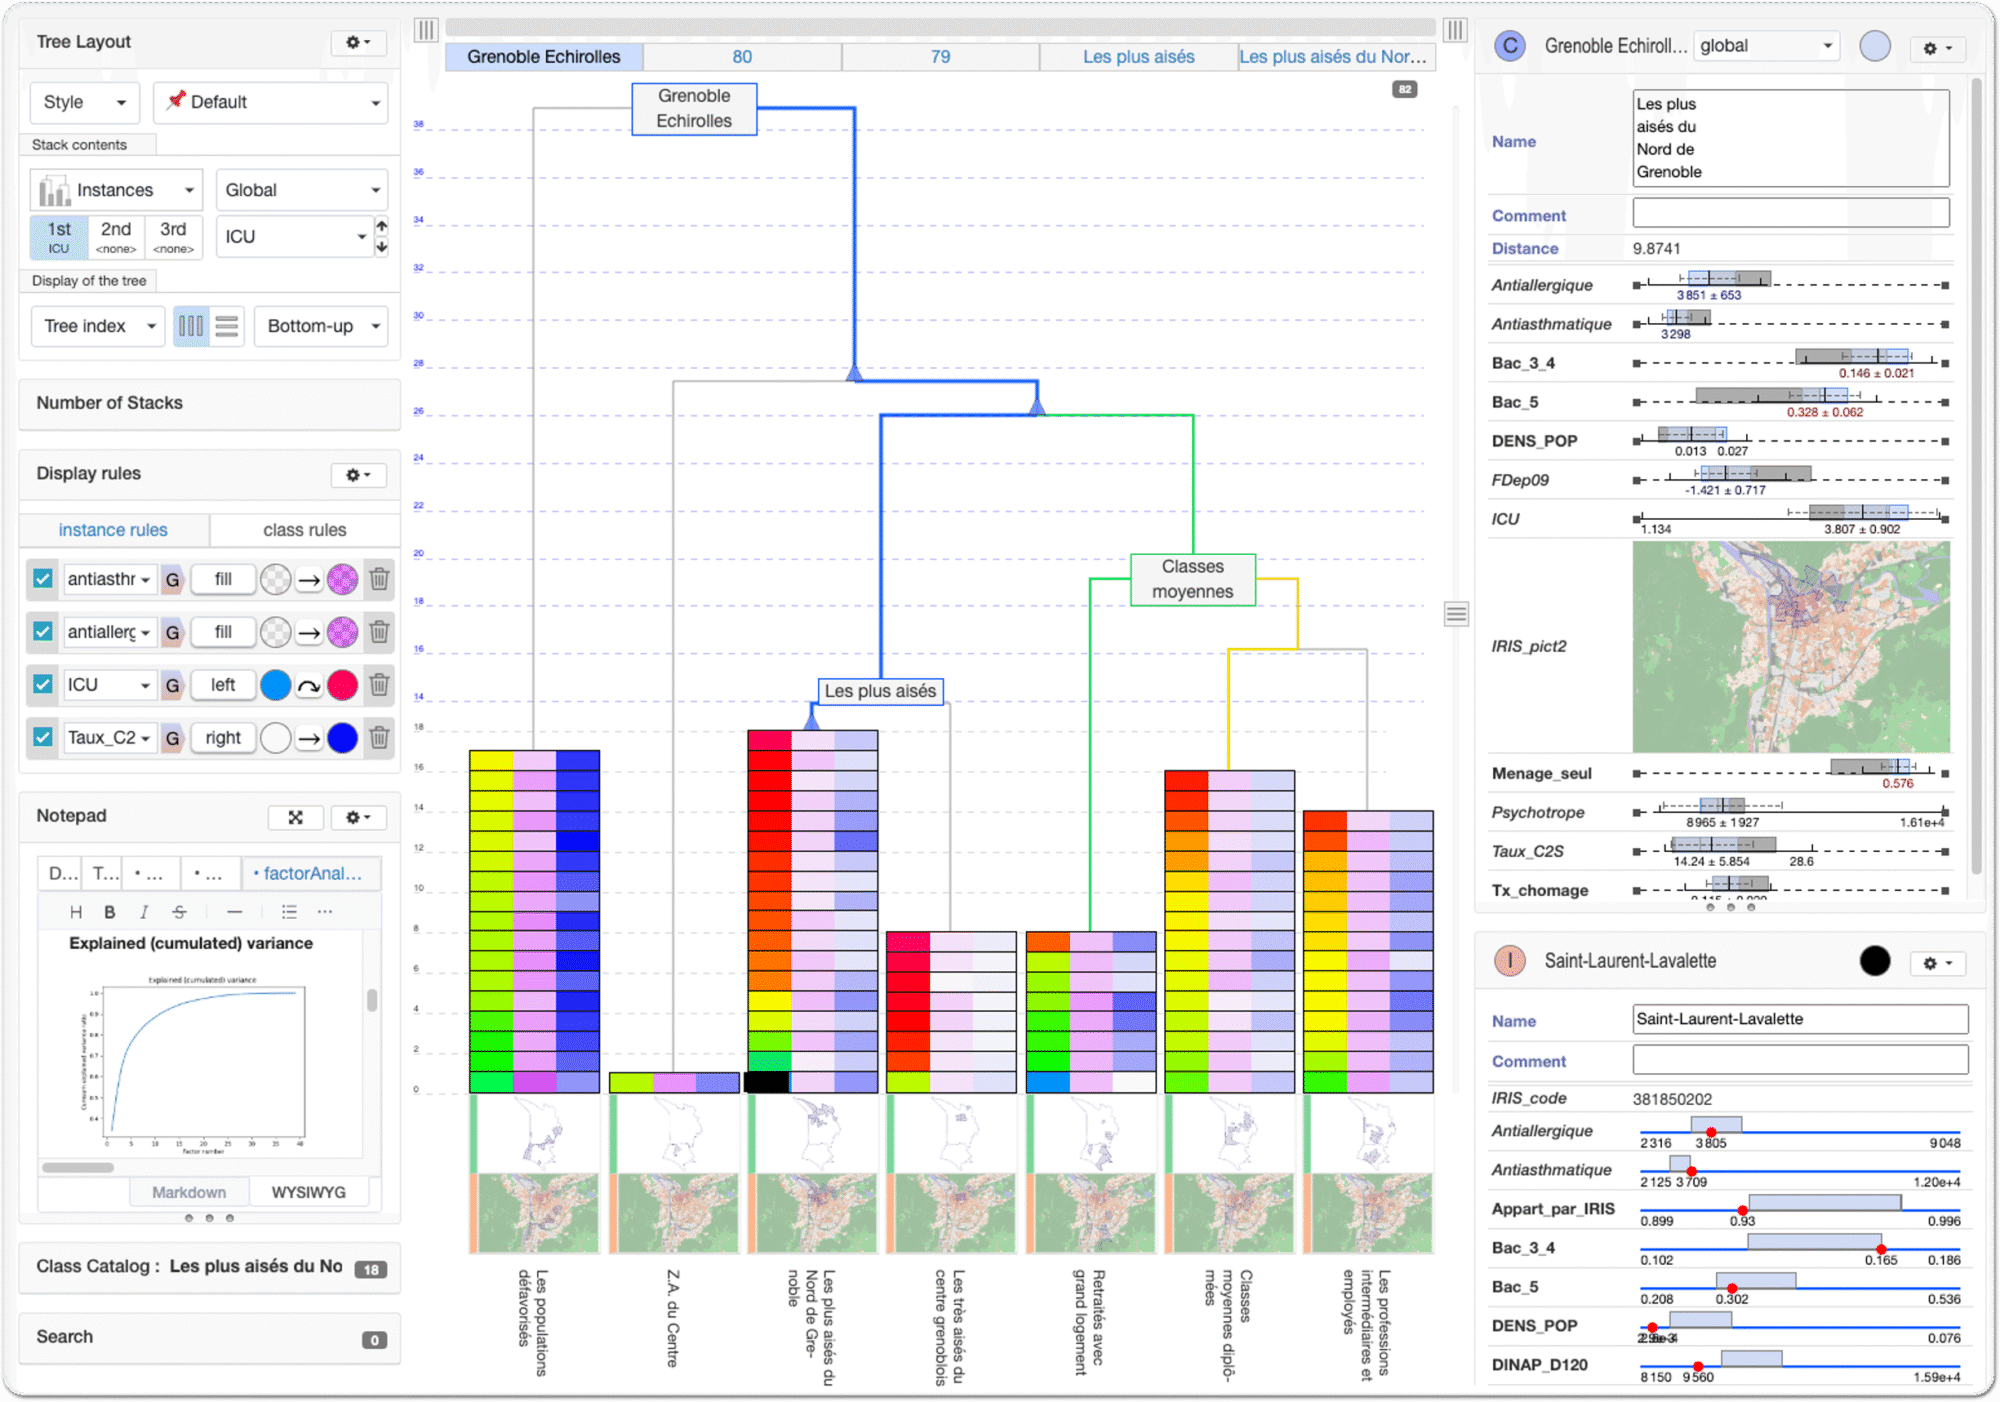
Task: Pick the red ICU end color
Action: pyautogui.click(x=342, y=685)
